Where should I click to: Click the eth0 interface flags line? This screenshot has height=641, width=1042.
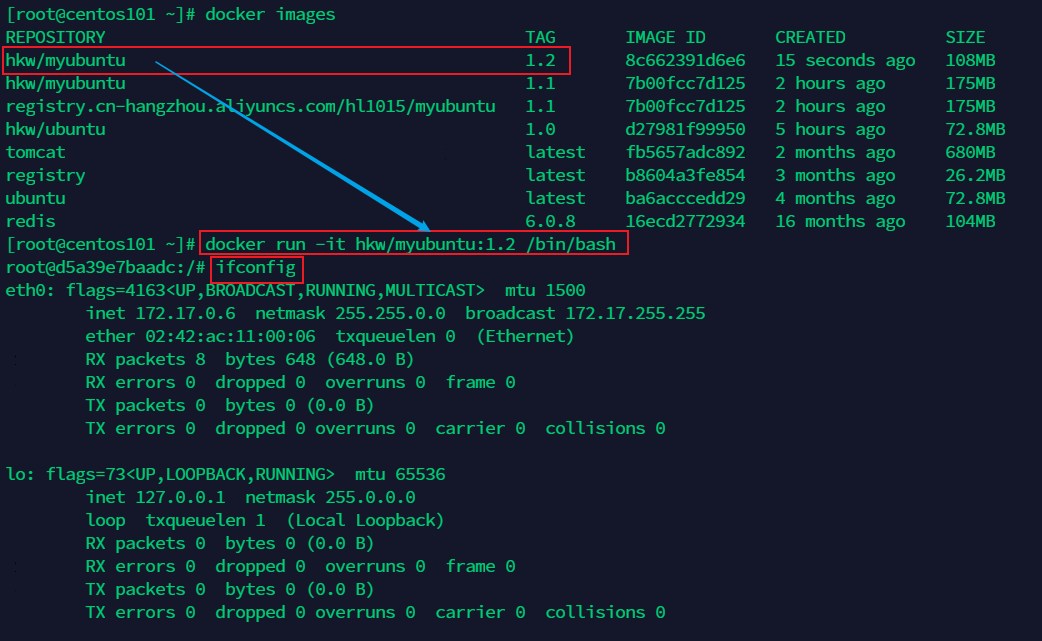tap(295, 290)
